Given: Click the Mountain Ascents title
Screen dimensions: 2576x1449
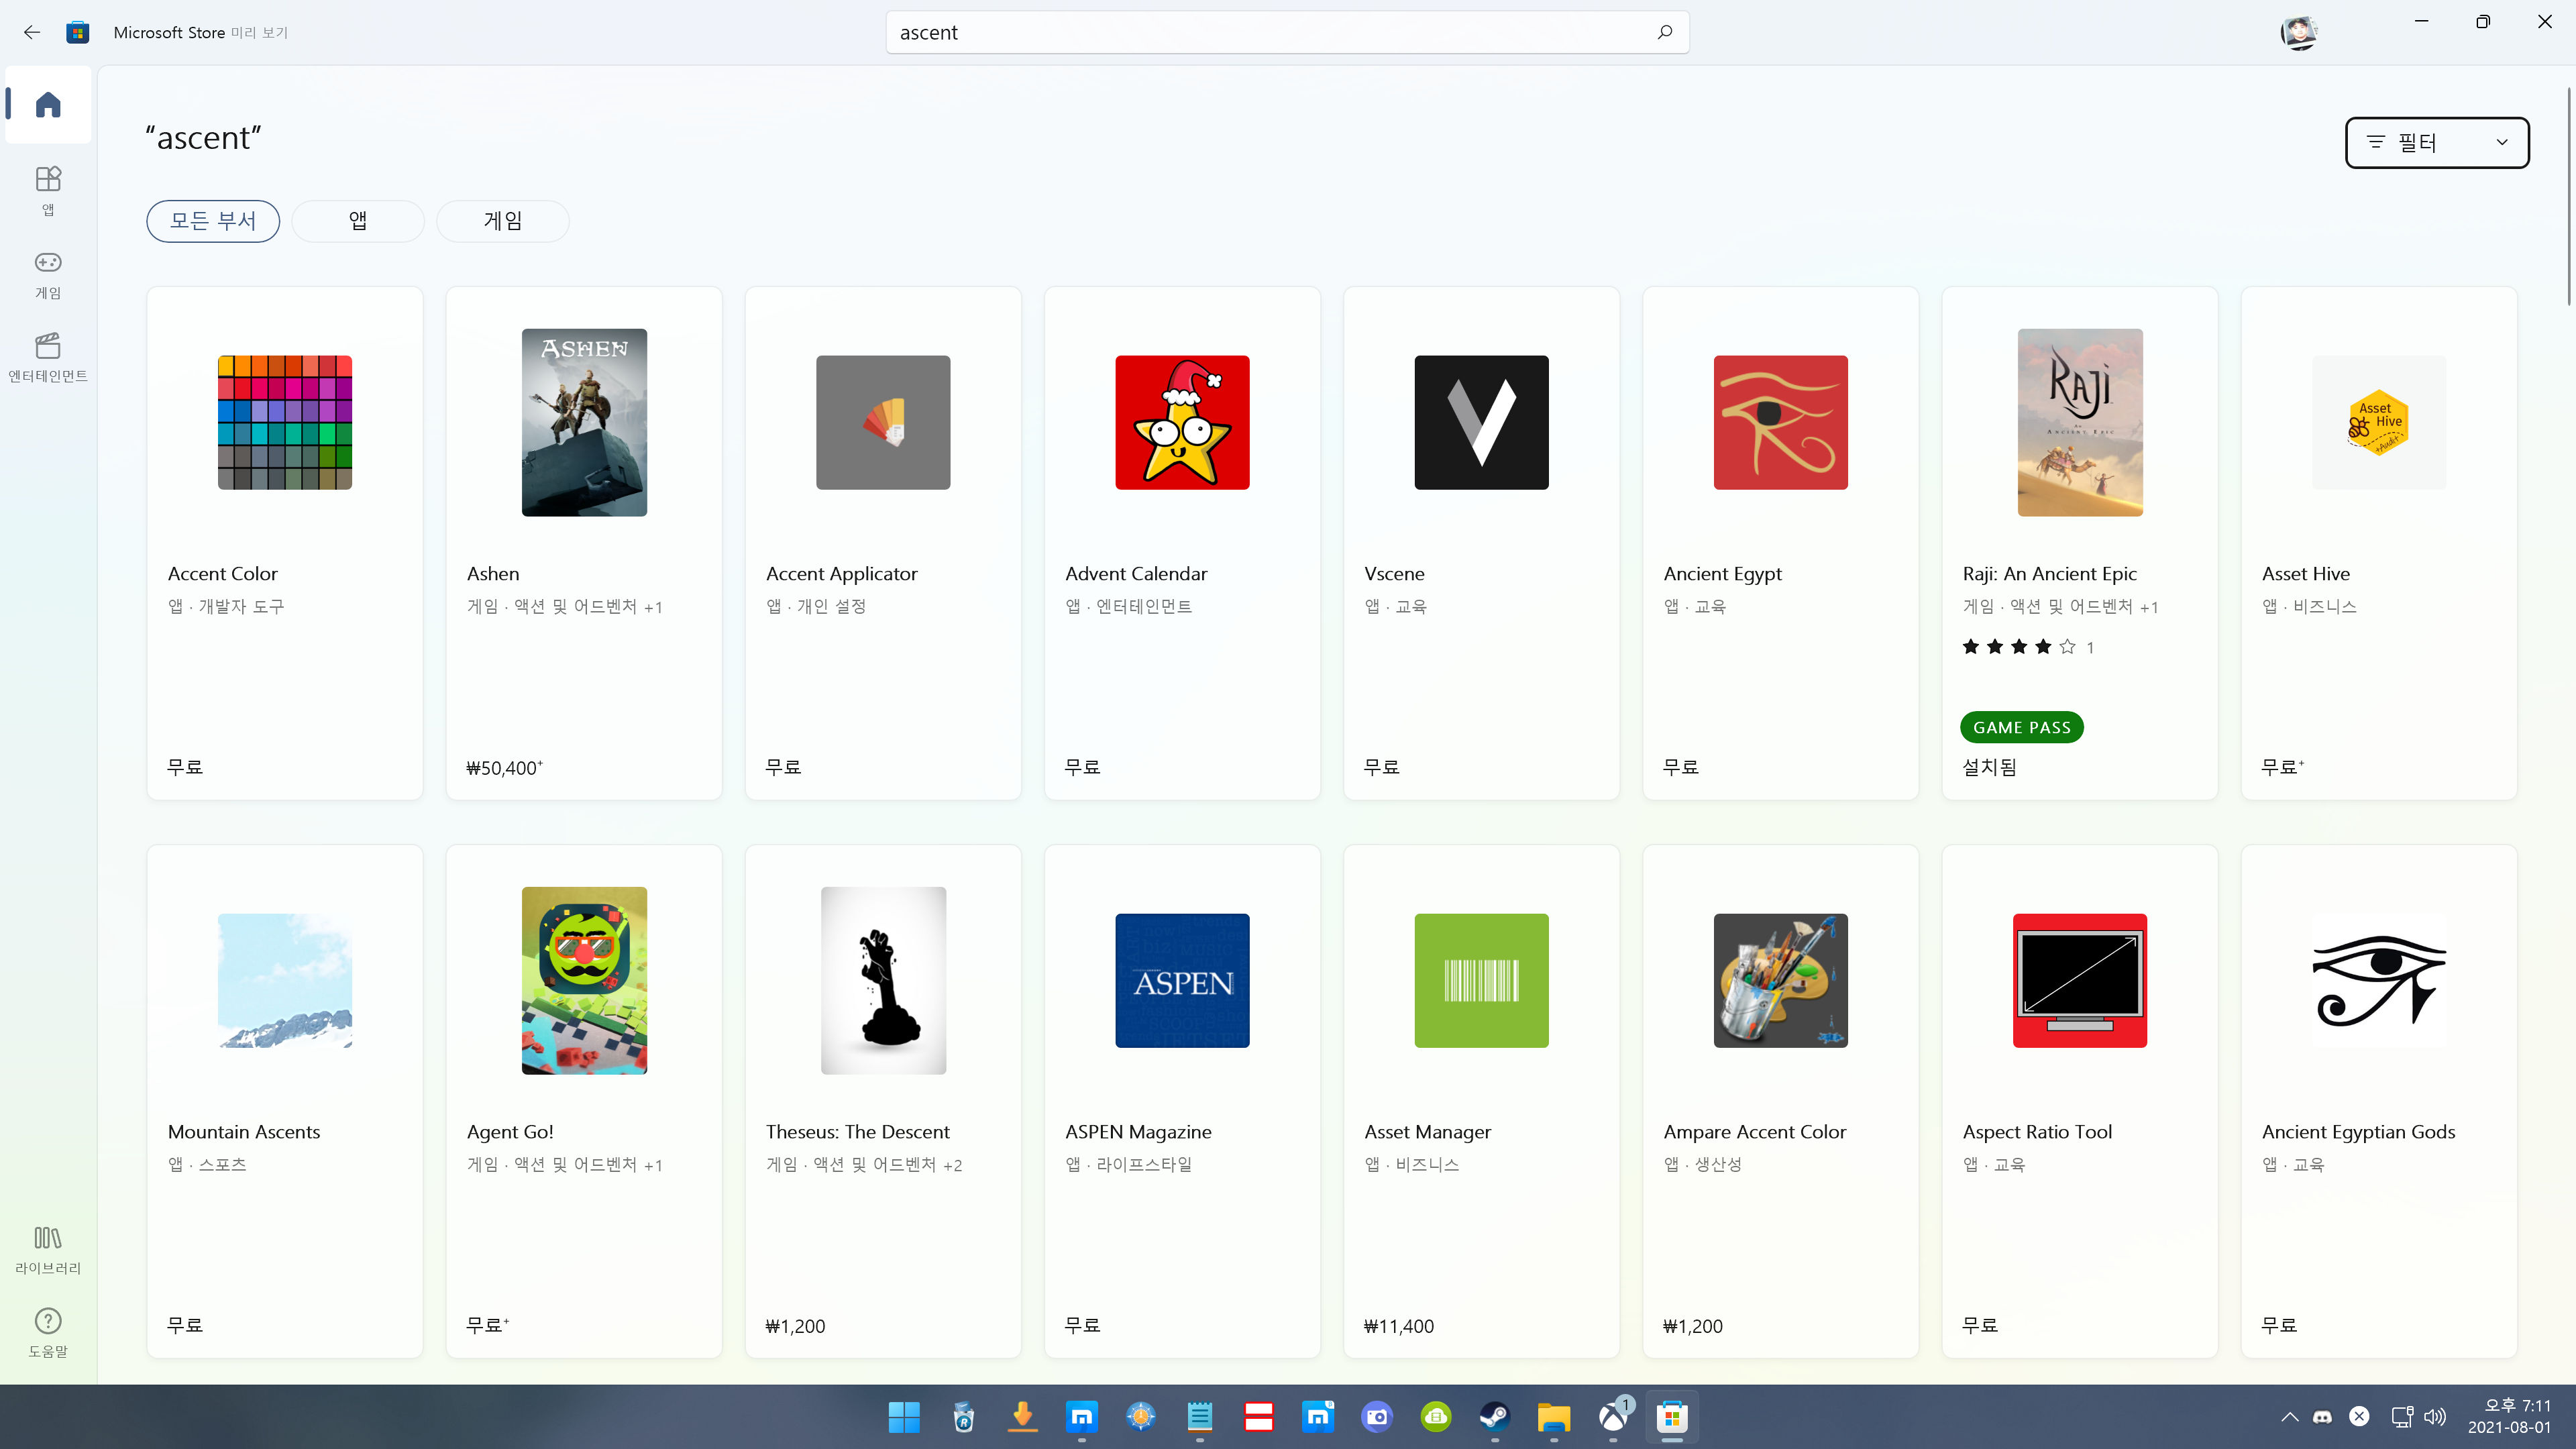Looking at the screenshot, I should pos(244,1132).
